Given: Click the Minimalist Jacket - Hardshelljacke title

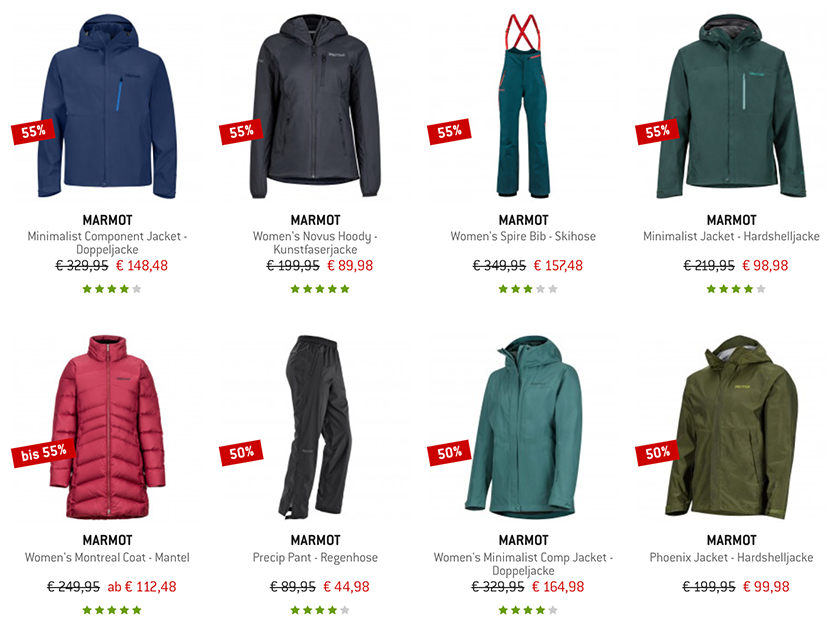Looking at the screenshot, I should click(731, 236).
